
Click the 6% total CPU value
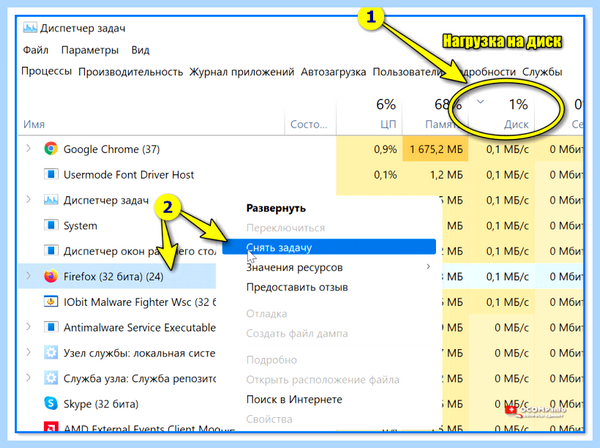coord(386,104)
